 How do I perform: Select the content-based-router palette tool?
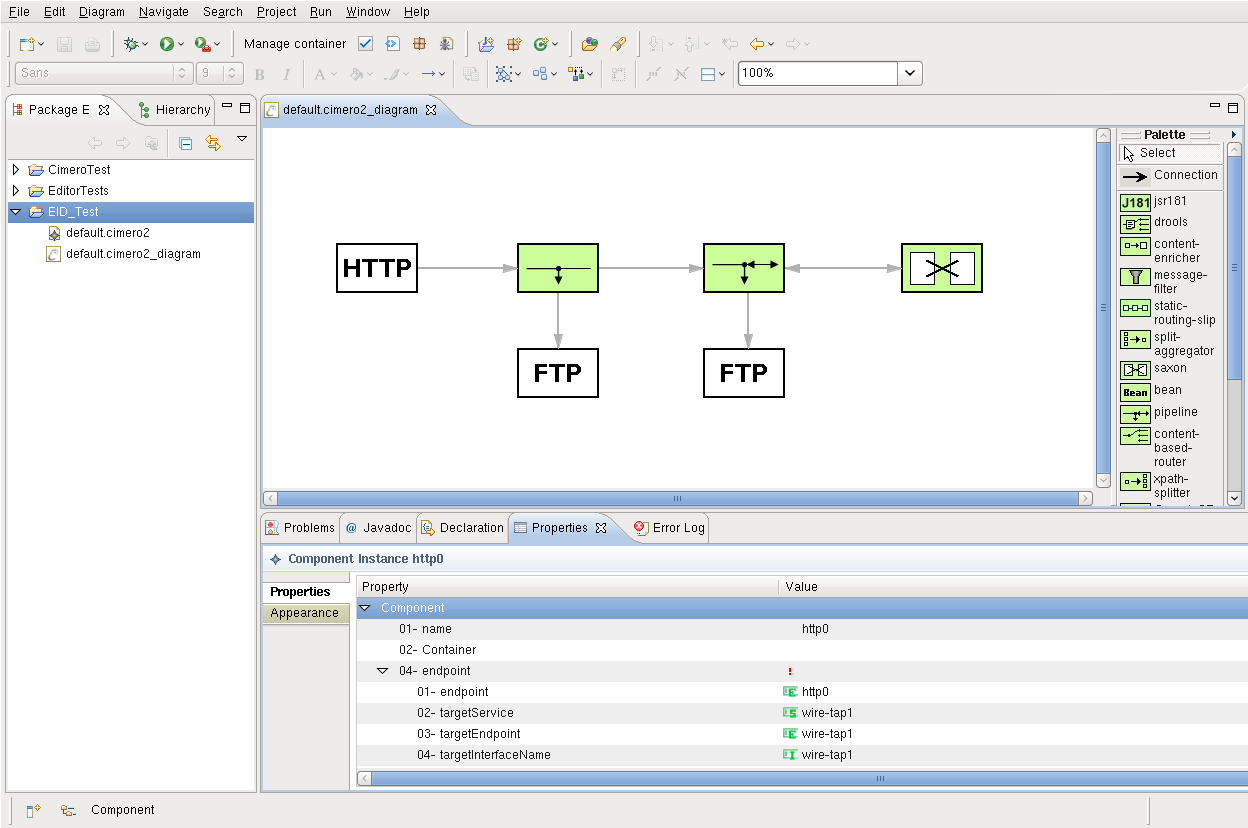1169,447
